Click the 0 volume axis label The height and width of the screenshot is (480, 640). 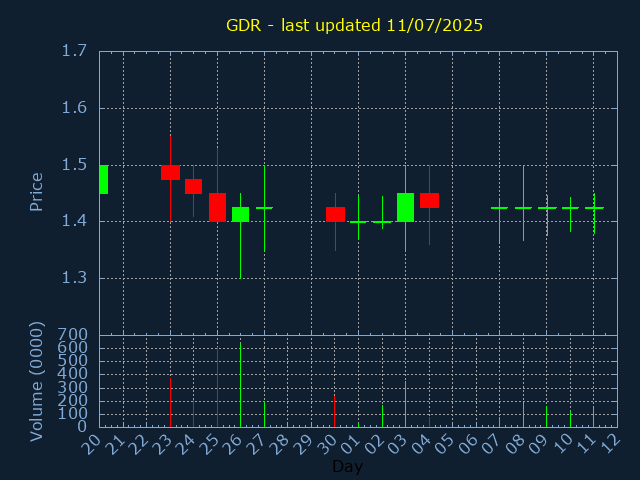pyautogui.click(x=82, y=427)
